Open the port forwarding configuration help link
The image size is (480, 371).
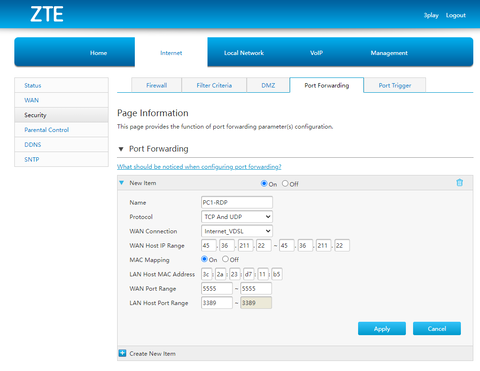coord(199,167)
